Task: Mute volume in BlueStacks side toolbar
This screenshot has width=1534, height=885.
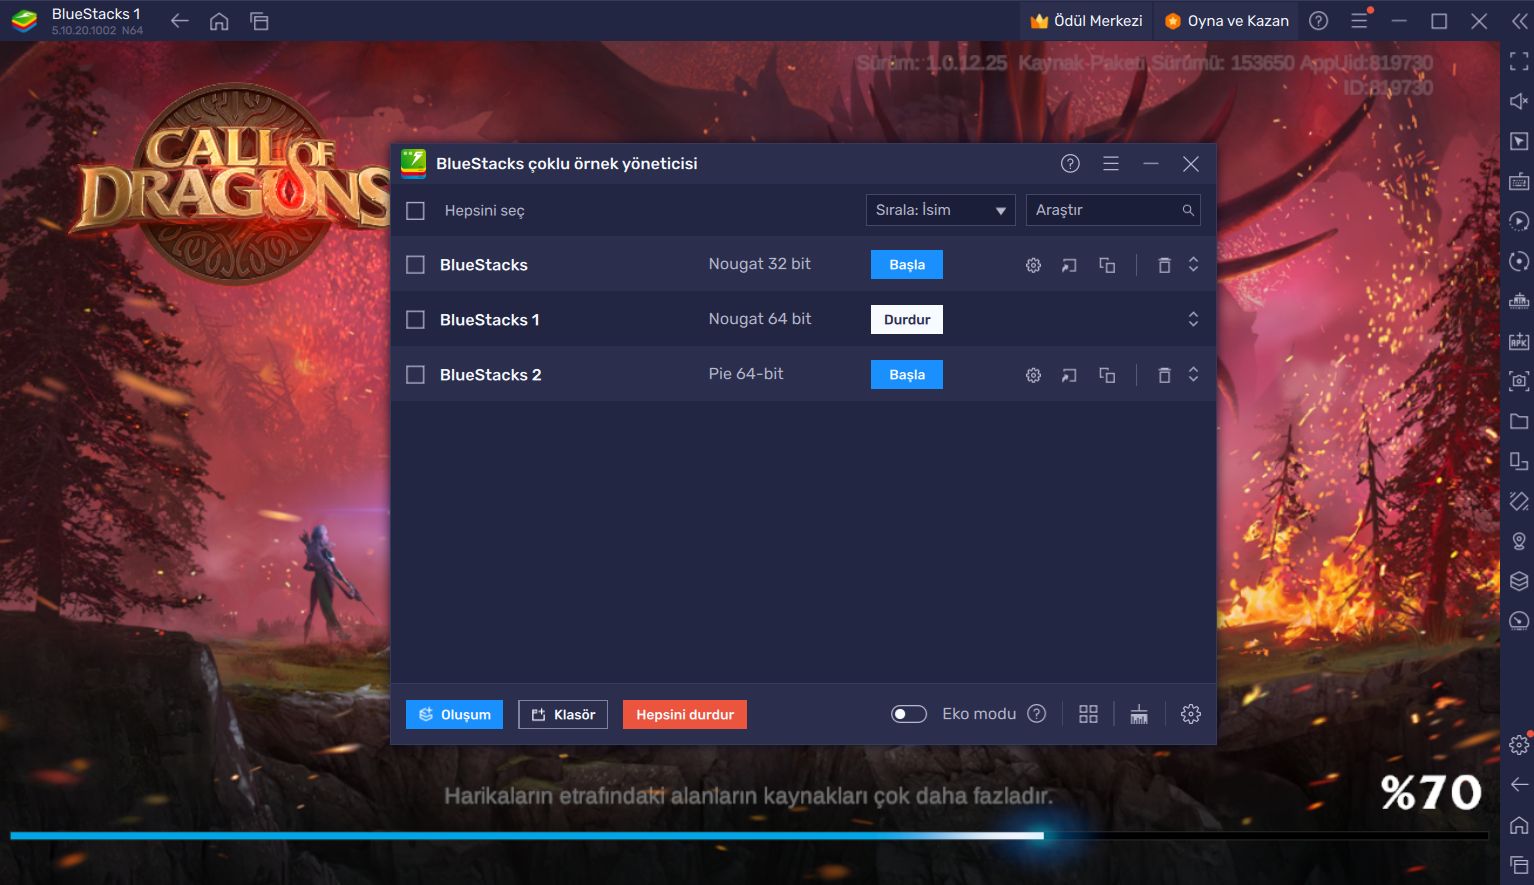Action: tap(1519, 101)
